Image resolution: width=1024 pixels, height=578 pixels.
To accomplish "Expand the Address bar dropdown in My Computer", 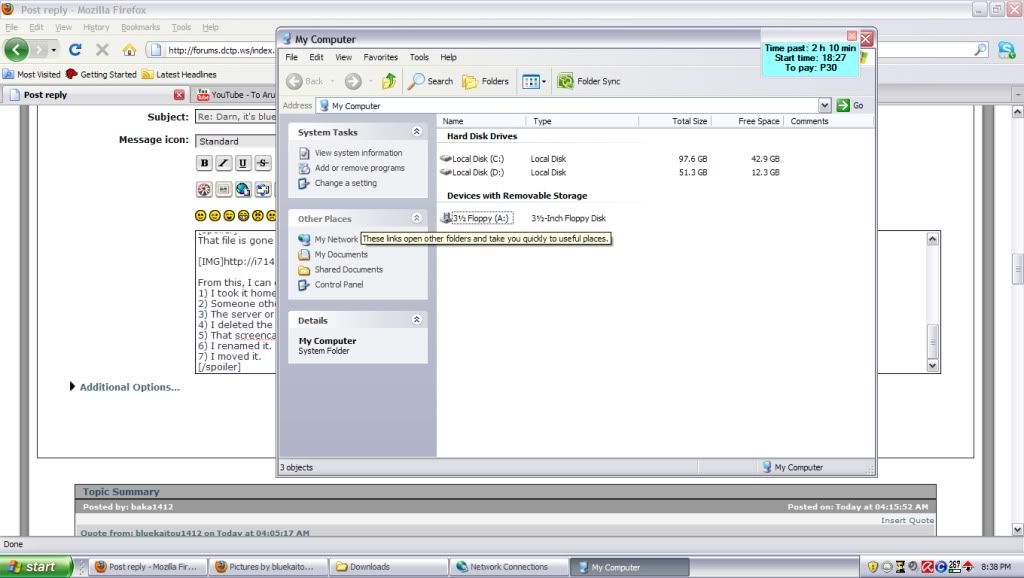I will (x=824, y=105).
